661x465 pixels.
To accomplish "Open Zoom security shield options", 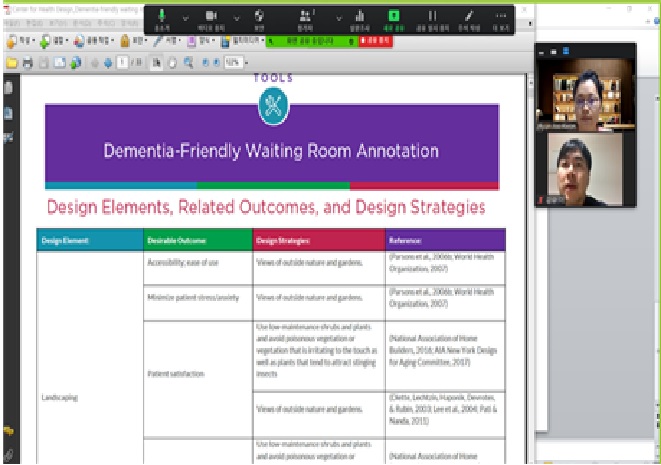I will point(259,18).
